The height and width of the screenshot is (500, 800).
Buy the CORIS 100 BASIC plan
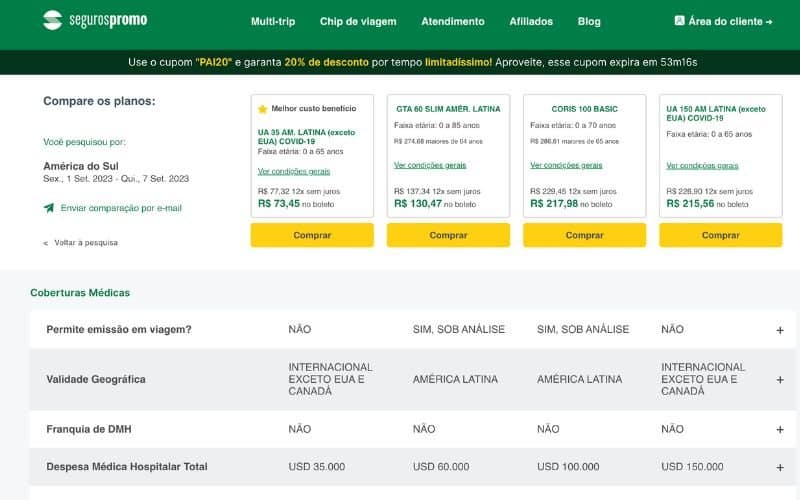[584, 235]
